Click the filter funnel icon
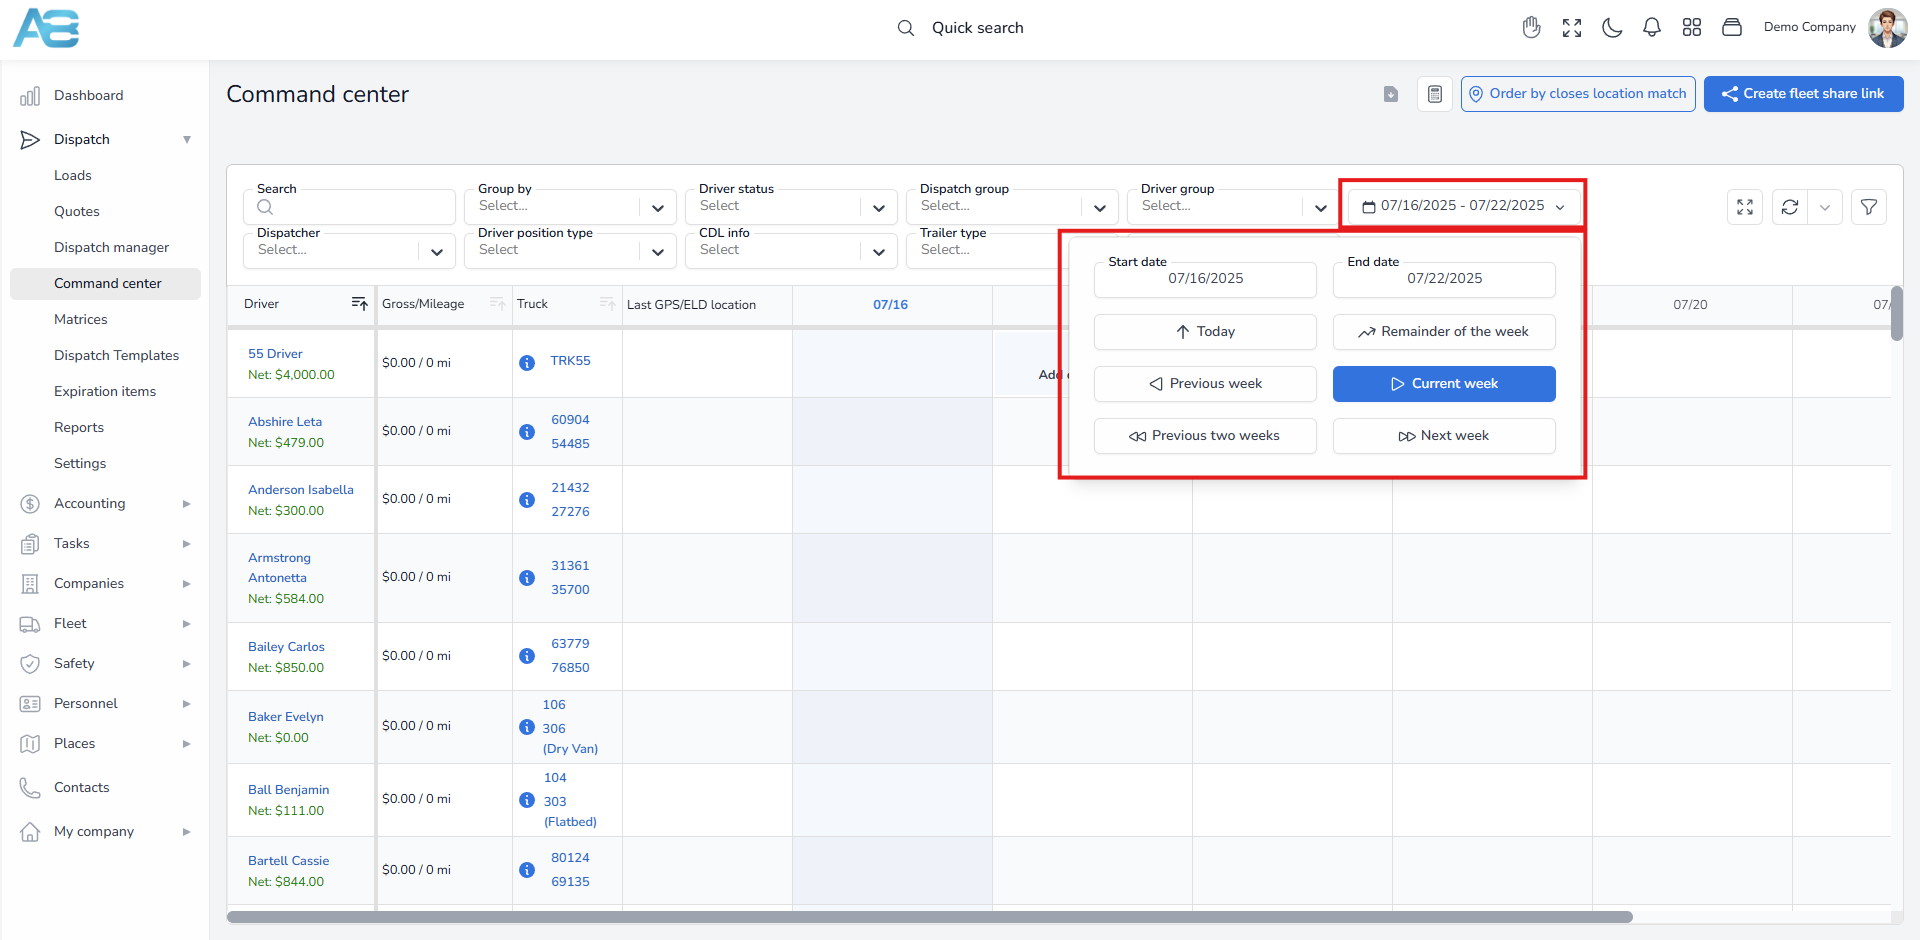This screenshot has height=940, width=1920. (1868, 207)
